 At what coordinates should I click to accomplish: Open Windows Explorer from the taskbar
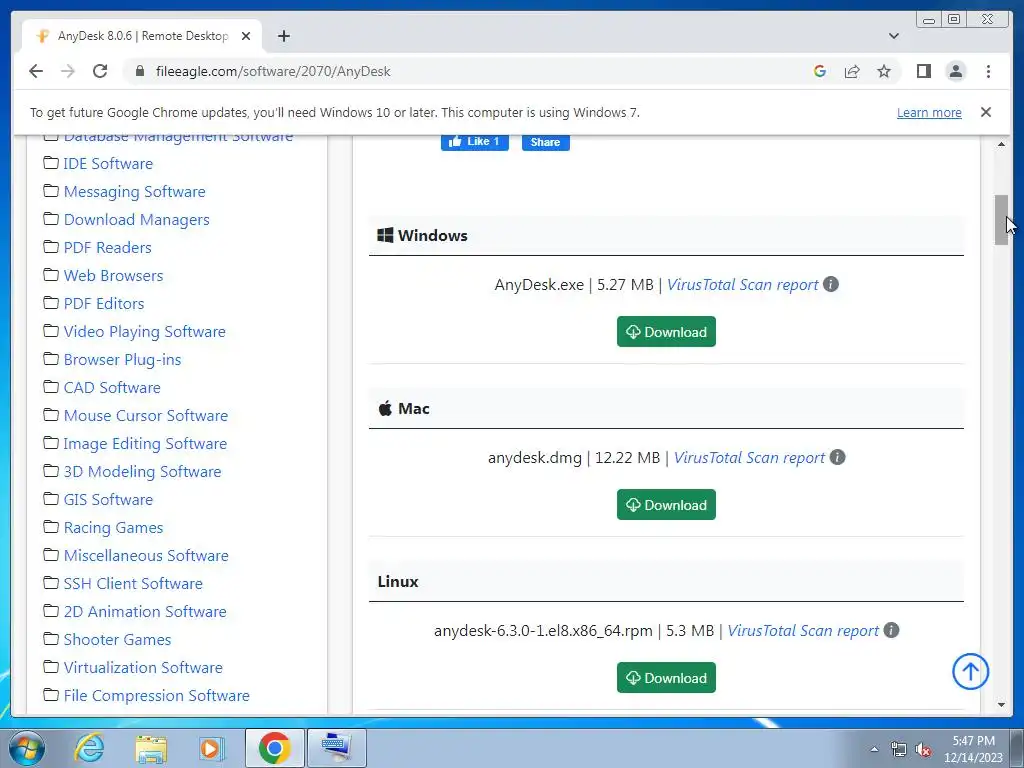click(x=151, y=748)
